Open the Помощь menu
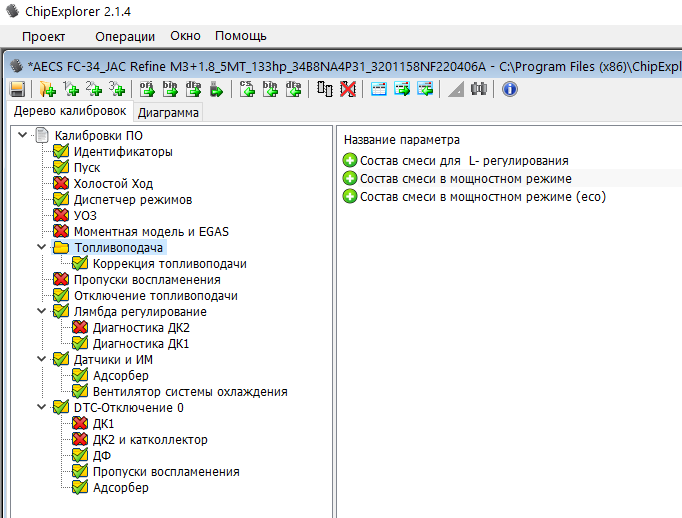This screenshot has width=682, height=518. click(241, 36)
